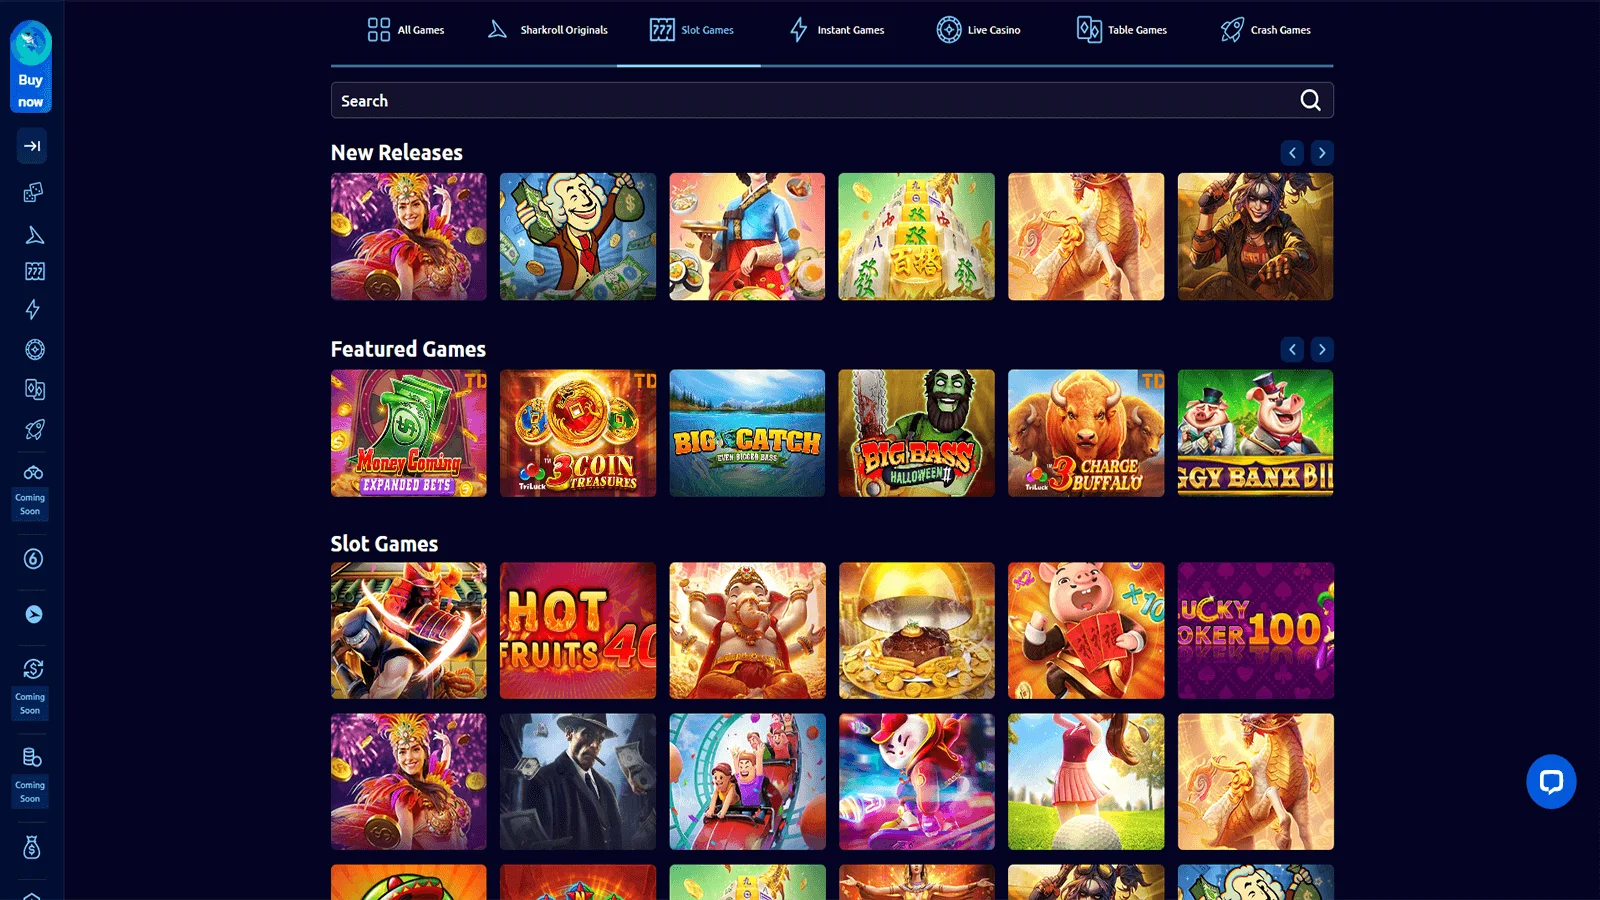Open the golf girl slot game thumbnail

click(x=1086, y=781)
